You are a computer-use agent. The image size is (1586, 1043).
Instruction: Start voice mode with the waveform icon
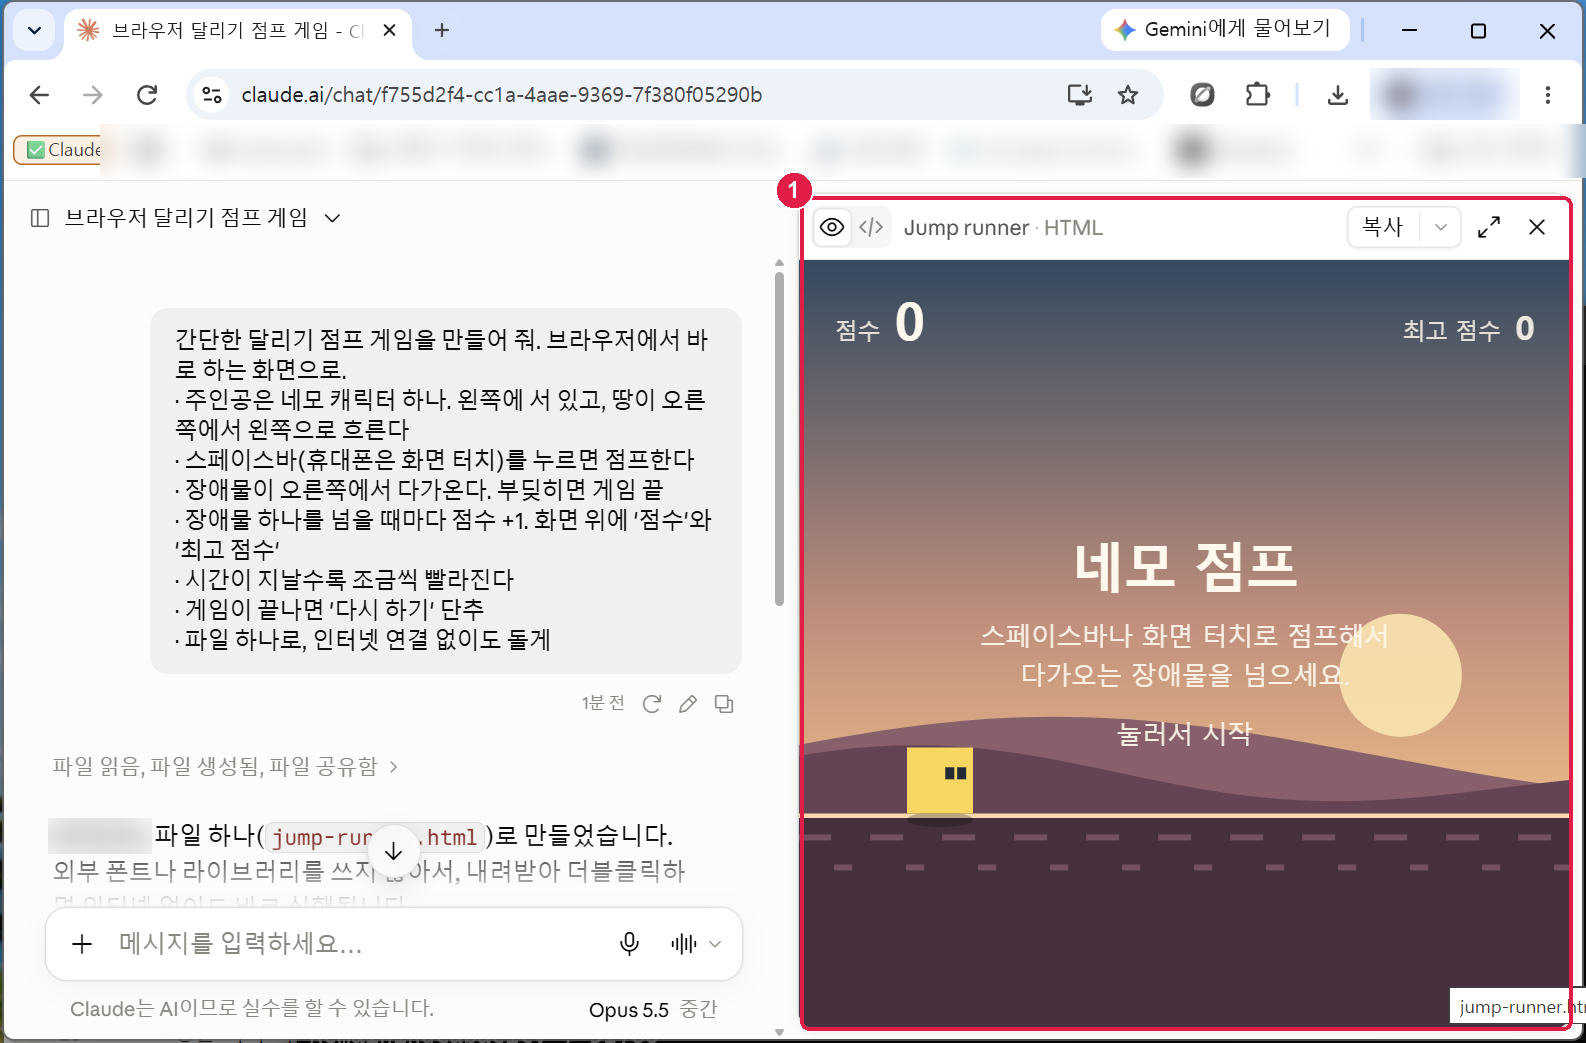pyautogui.click(x=684, y=944)
